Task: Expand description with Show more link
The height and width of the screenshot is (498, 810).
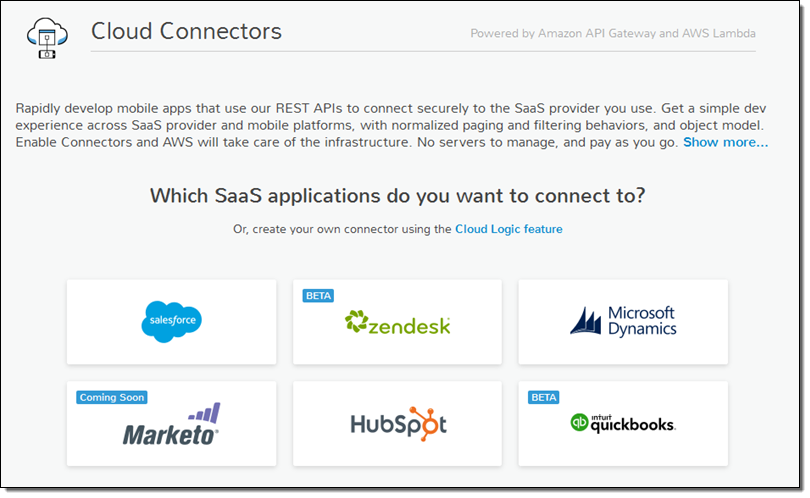Action: 725,143
